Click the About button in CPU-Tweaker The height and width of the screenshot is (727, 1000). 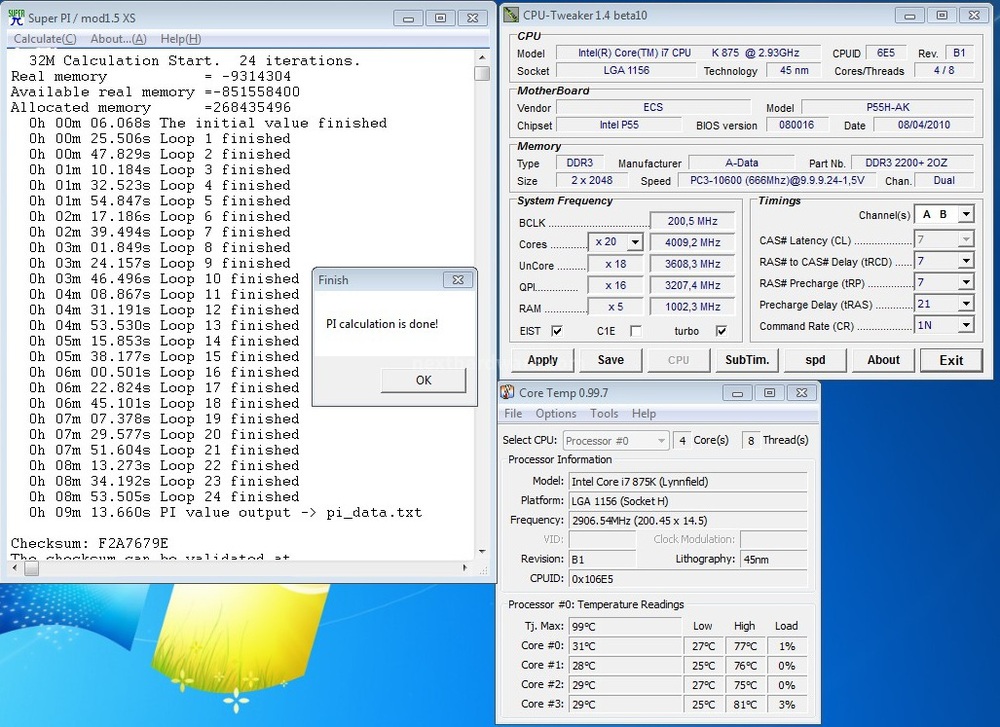click(x=883, y=360)
